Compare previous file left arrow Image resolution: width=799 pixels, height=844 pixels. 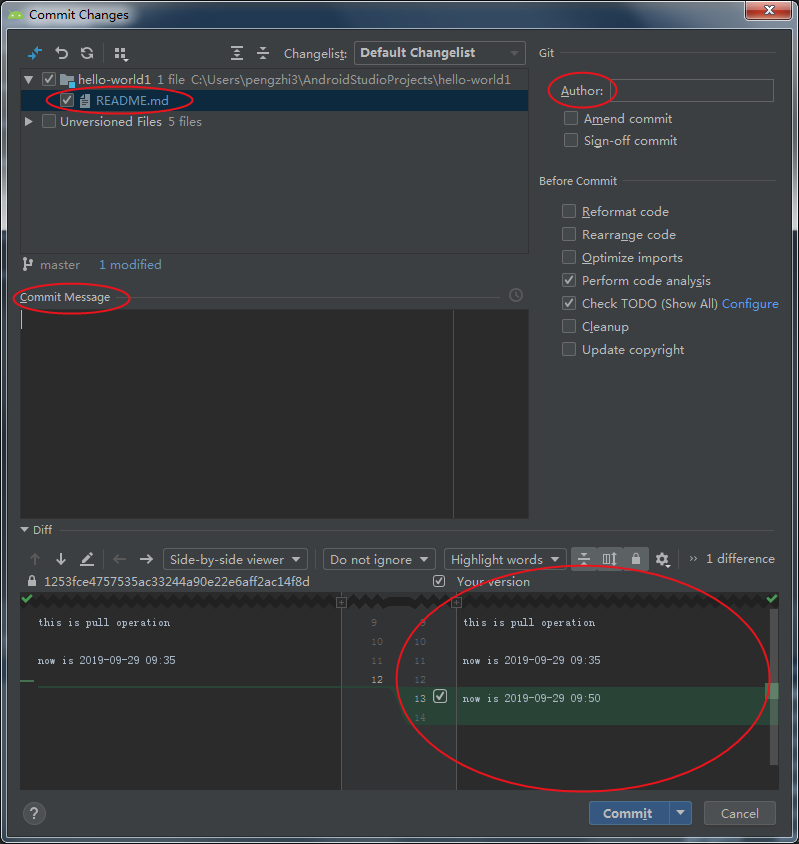click(120, 559)
